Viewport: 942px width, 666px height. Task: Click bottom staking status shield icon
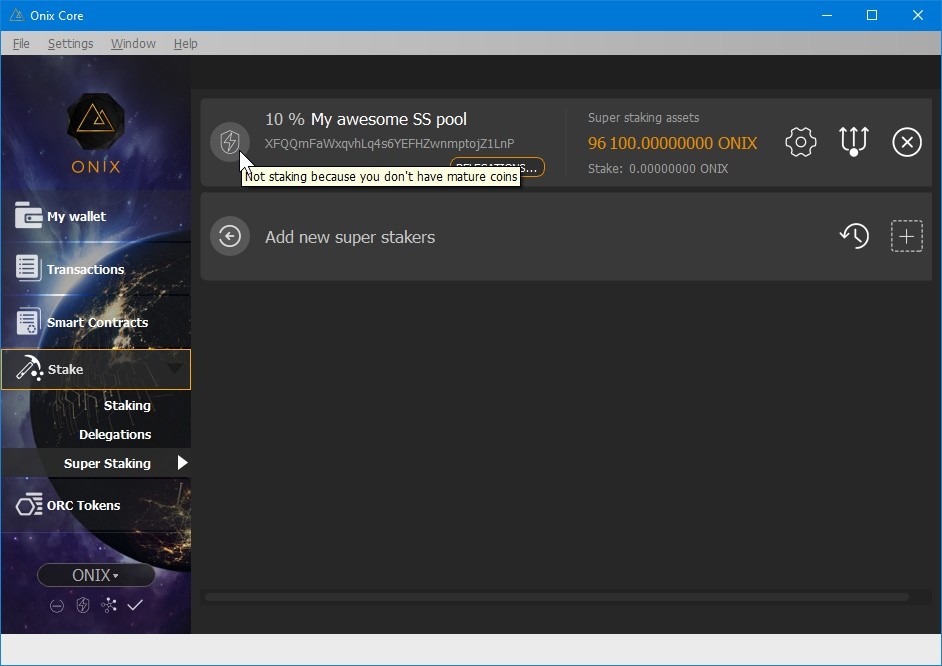(83, 605)
